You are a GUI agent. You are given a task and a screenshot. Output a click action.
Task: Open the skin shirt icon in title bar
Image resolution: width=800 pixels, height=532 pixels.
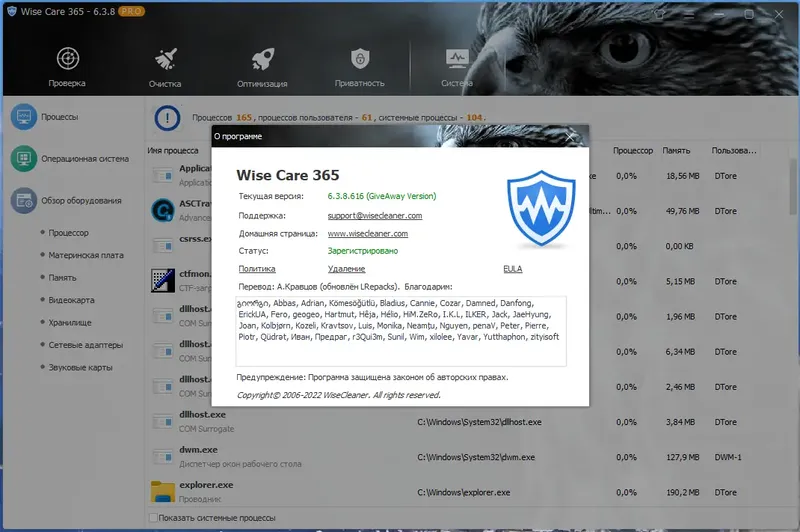pos(660,14)
